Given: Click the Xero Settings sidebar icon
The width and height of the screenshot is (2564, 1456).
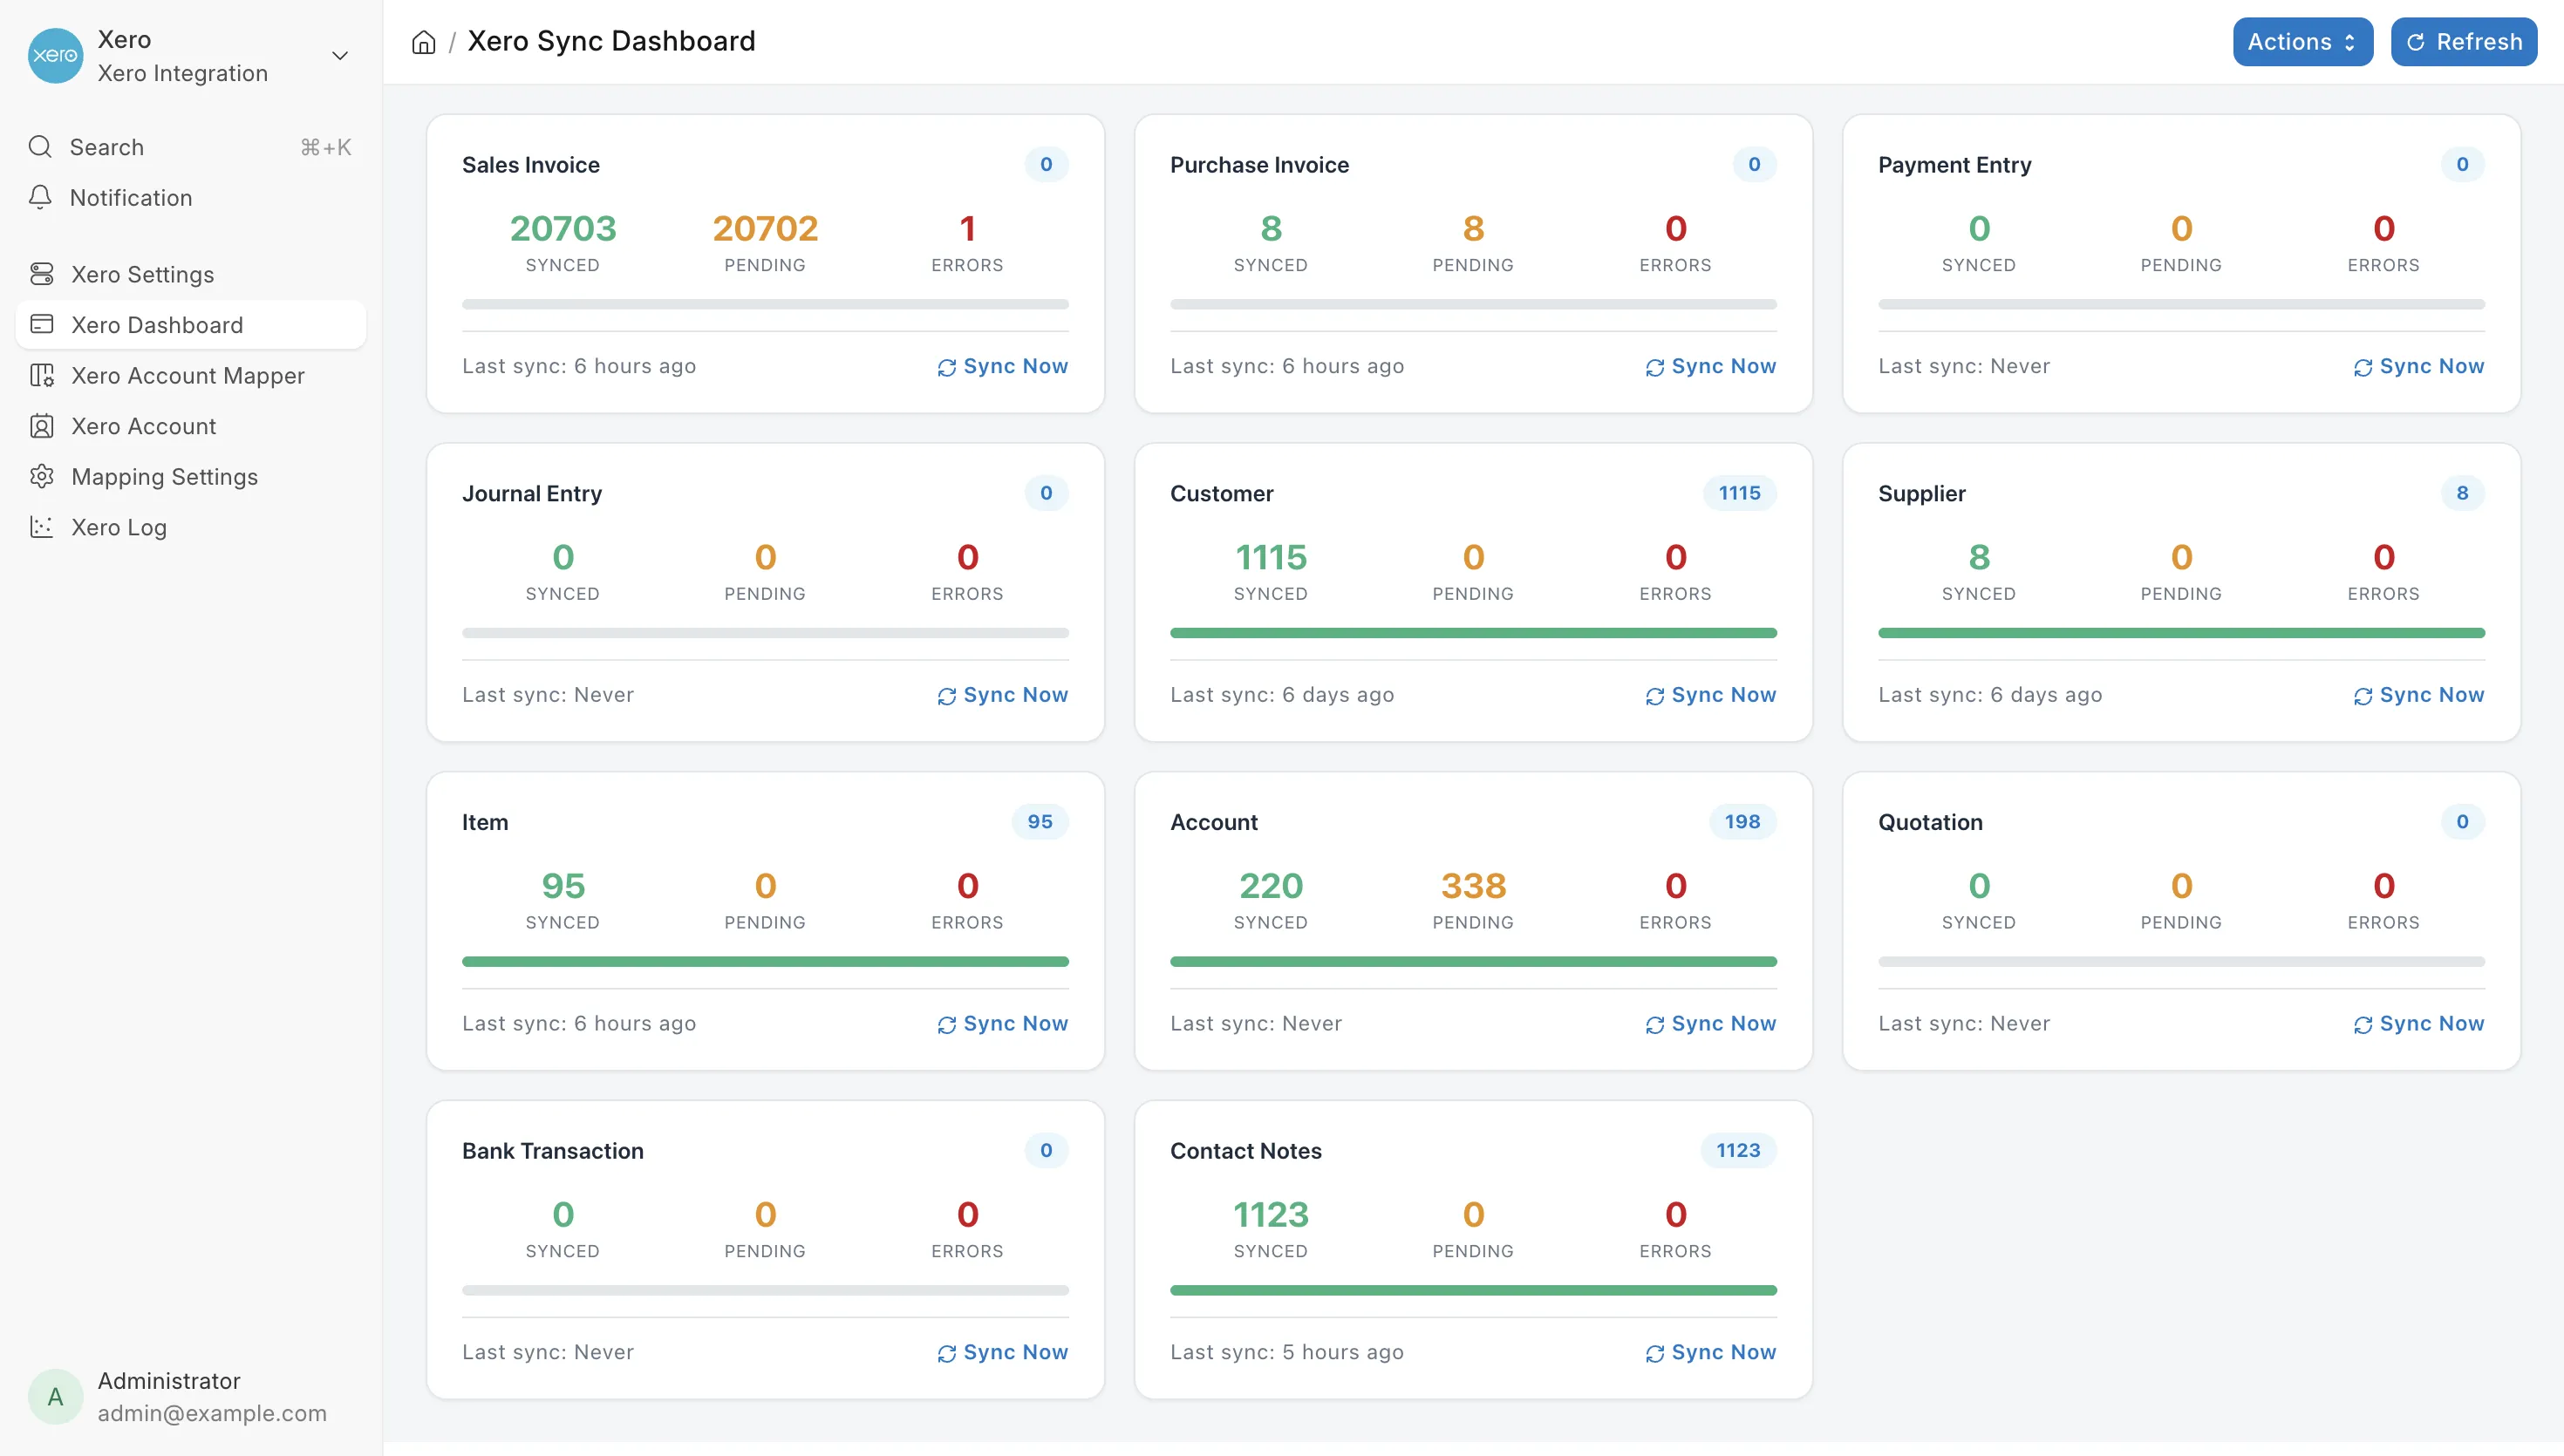Looking at the screenshot, I should (42, 274).
